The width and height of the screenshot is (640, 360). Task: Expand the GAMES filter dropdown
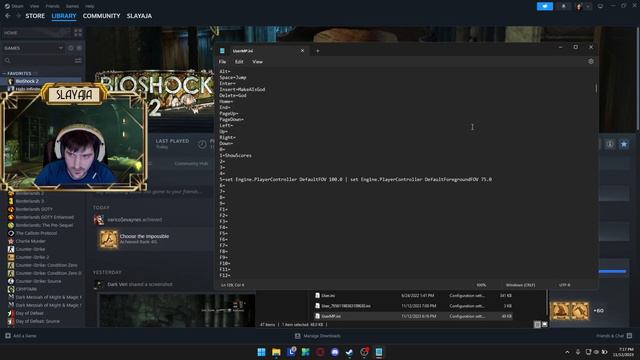(x=33, y=48)
